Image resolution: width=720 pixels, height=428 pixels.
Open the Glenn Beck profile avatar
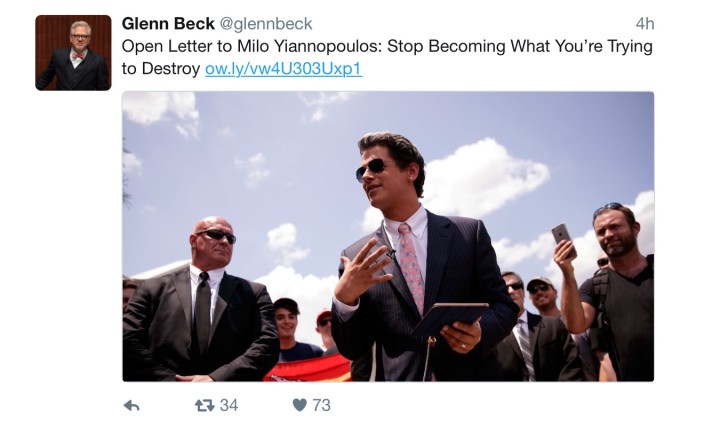[x=73, y=53]
